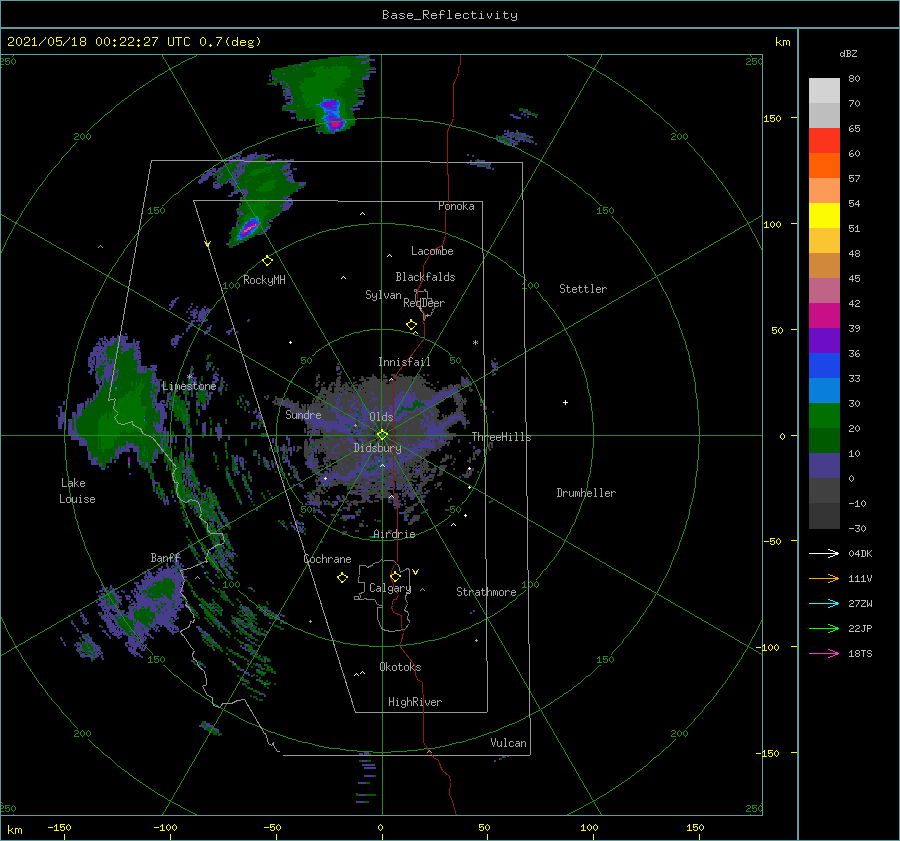Screen dimensions: 900x841
Task: Click the dBZ legend heading
Action: (x=848, y=53)
